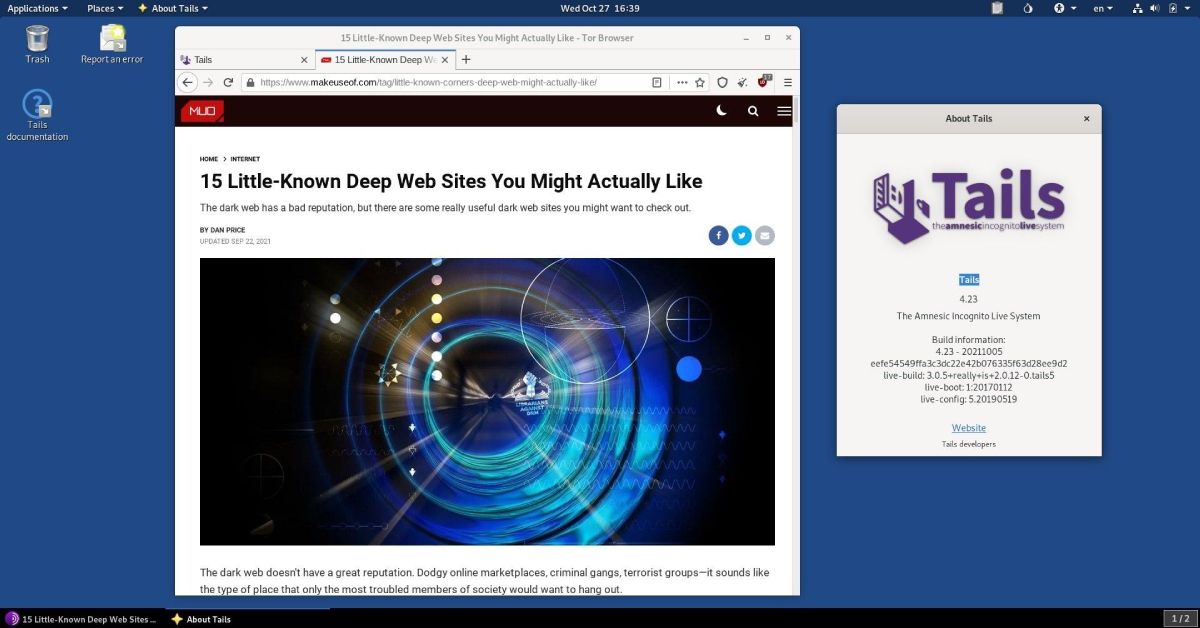Share the article via the Facebook icon
The height and width of the screenshot is (628, 1200).
tap(718, 235)
